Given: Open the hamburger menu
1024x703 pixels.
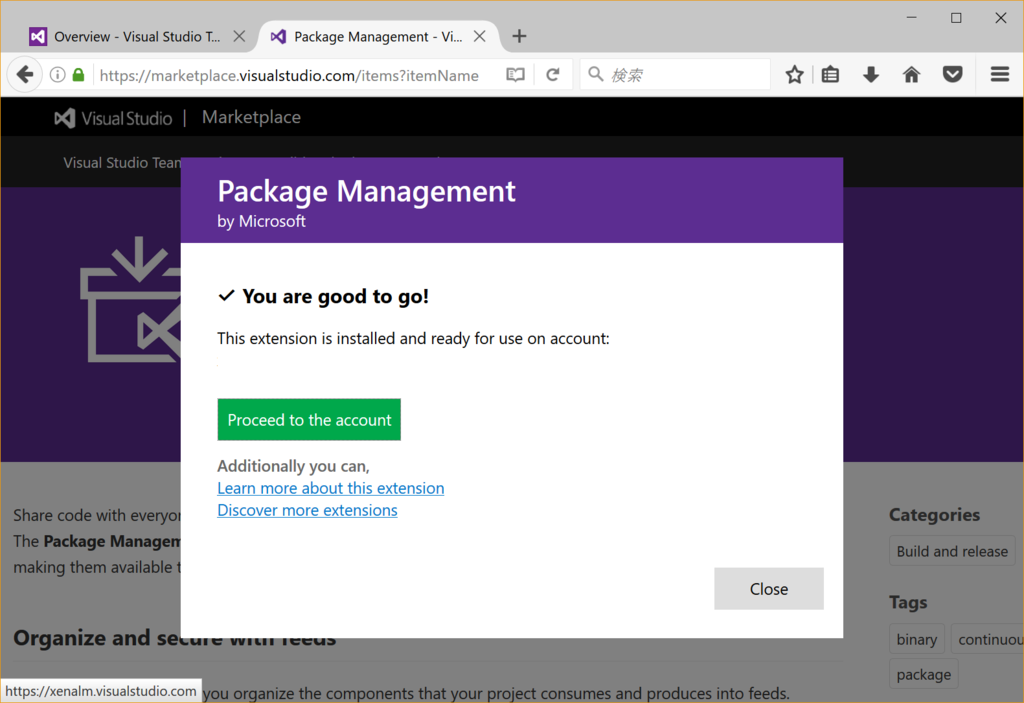Looking at the screenshot, I should (999, 74).
